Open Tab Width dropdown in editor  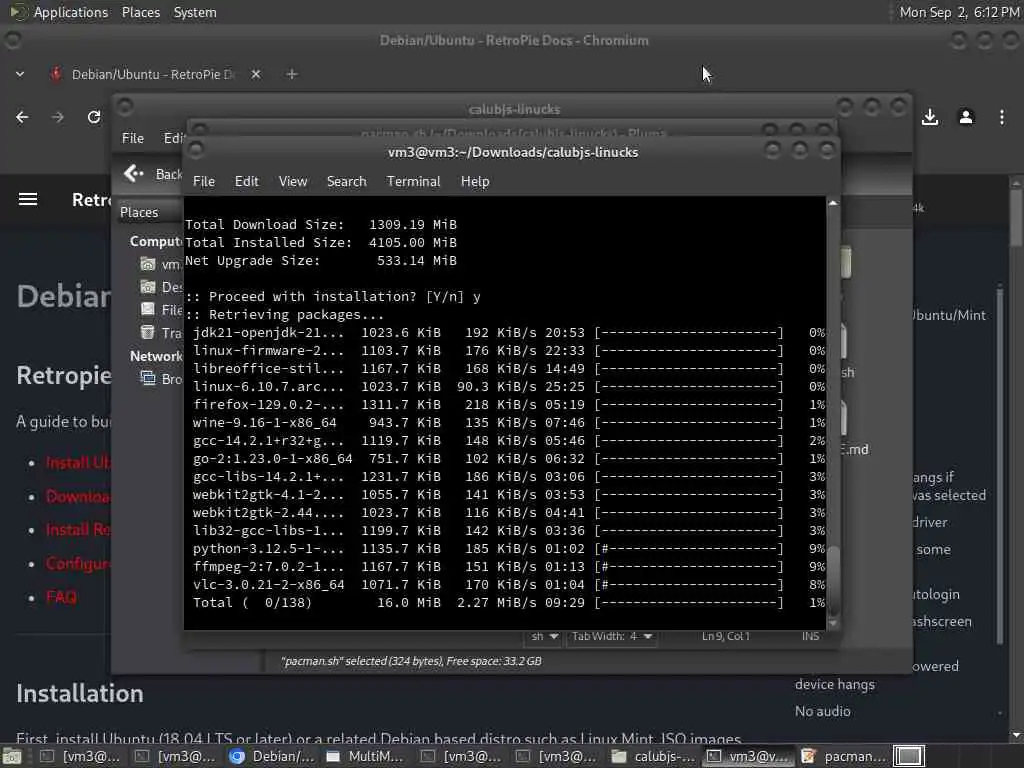612,636
